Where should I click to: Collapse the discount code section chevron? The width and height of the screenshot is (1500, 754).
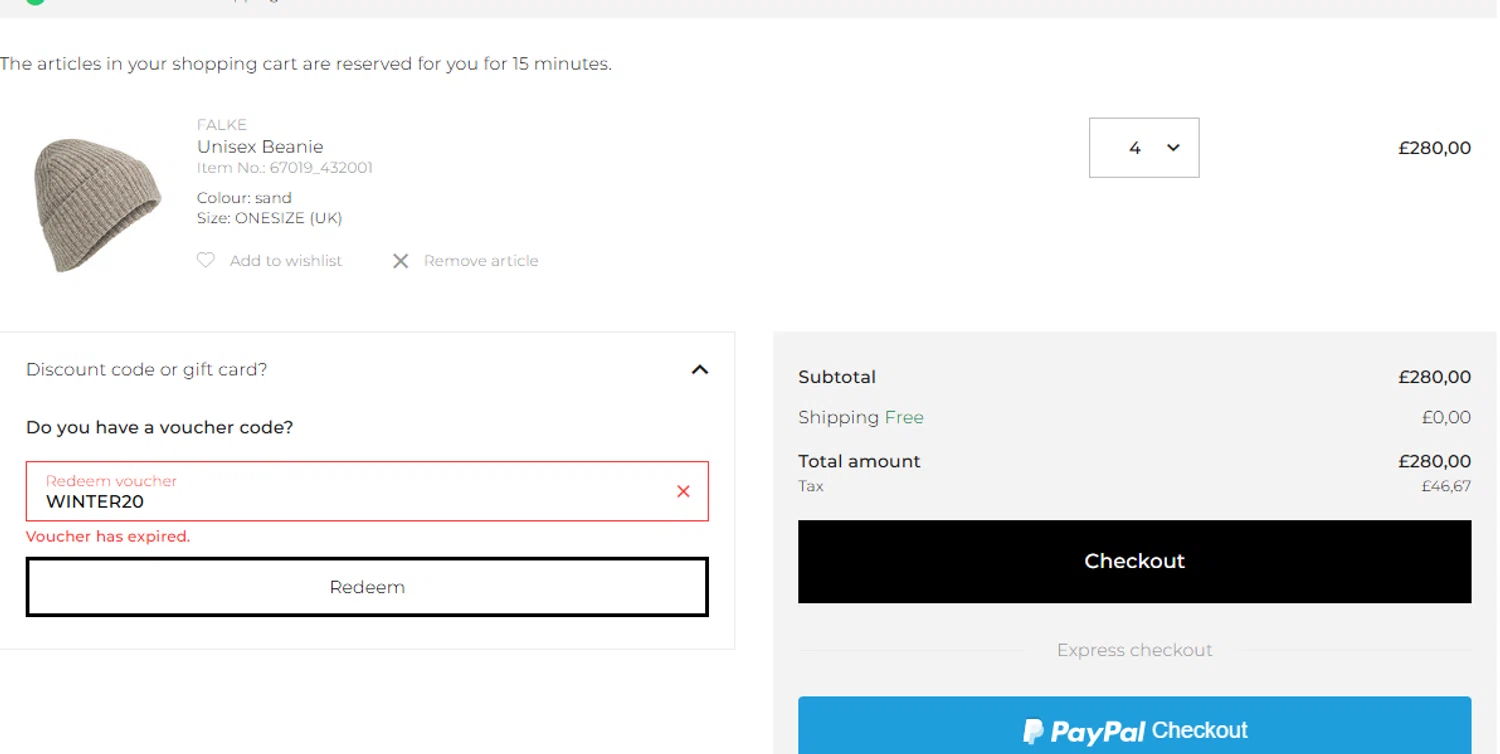[x=700, y=370]
